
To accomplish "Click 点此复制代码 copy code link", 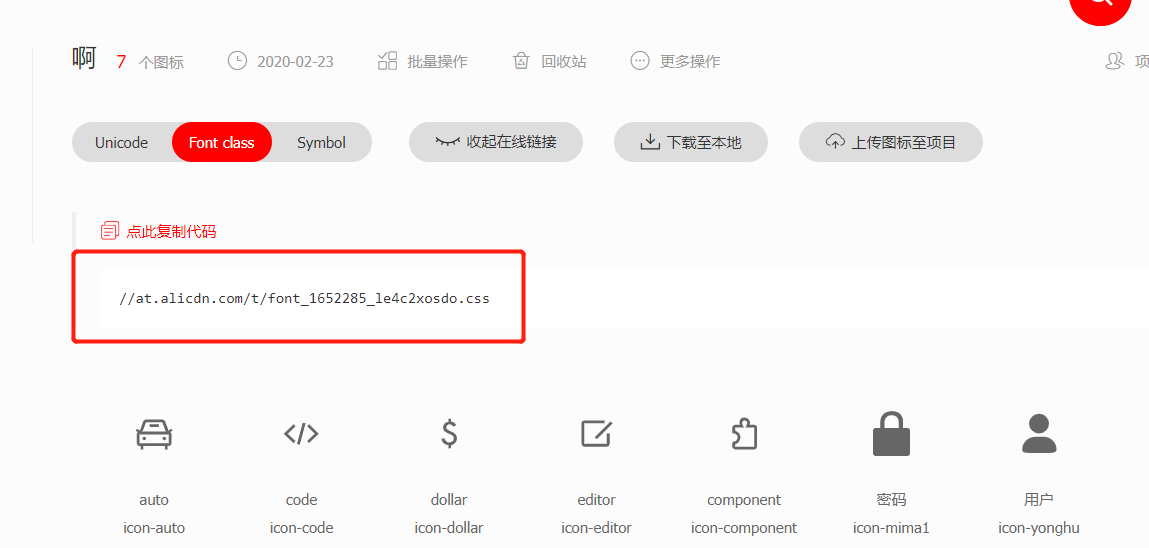I will pos(171,232).
